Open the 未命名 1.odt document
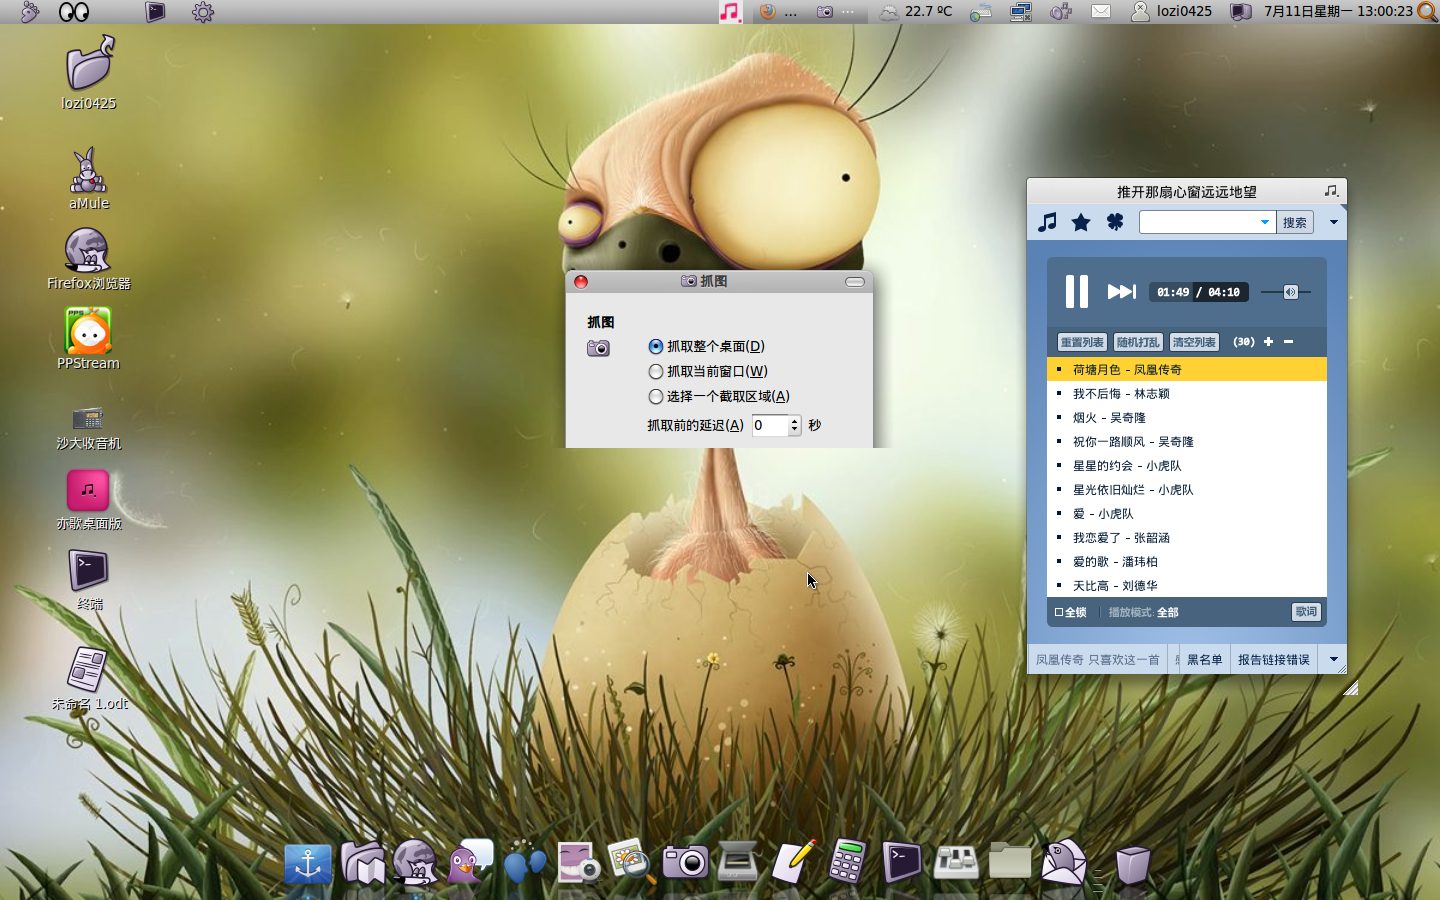This screenshot has width=1440, height=900. (x=89, y=678)
